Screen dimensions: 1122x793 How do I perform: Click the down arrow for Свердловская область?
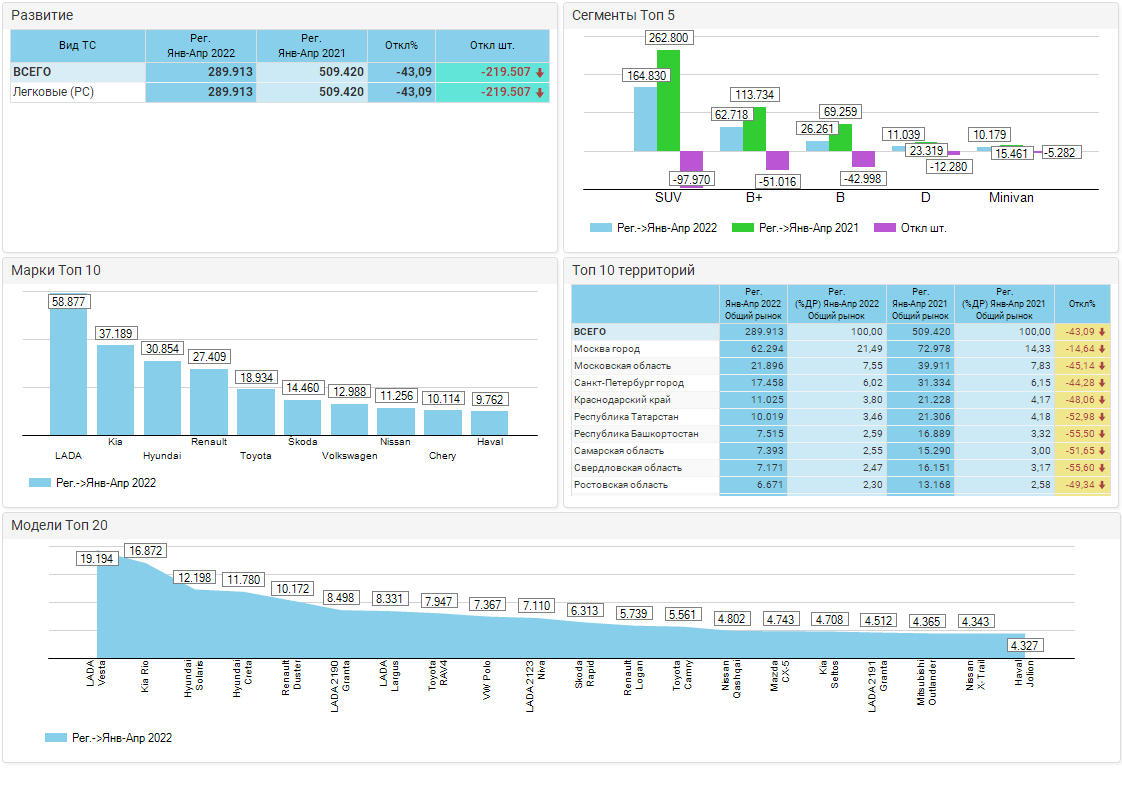[x=1102, y=468]
